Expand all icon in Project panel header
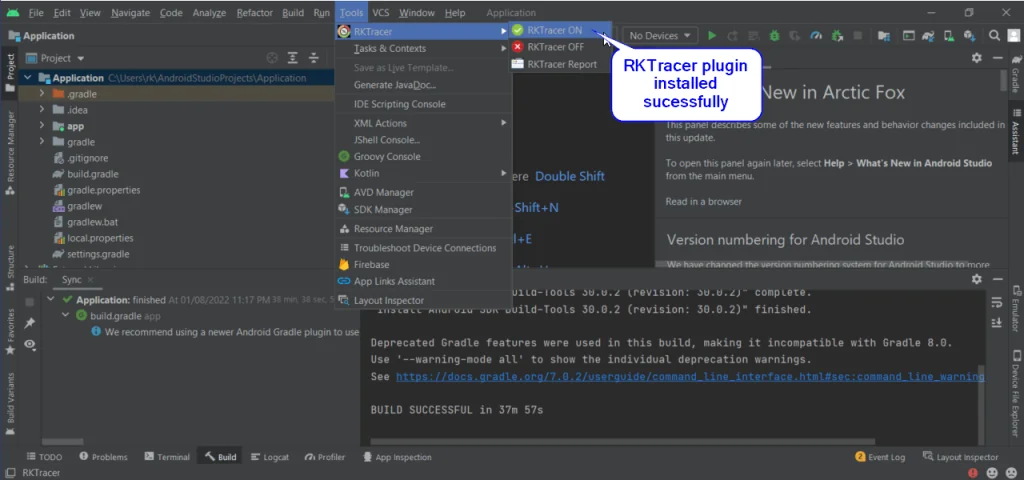 pyautogui.click(x=293, y=58)
